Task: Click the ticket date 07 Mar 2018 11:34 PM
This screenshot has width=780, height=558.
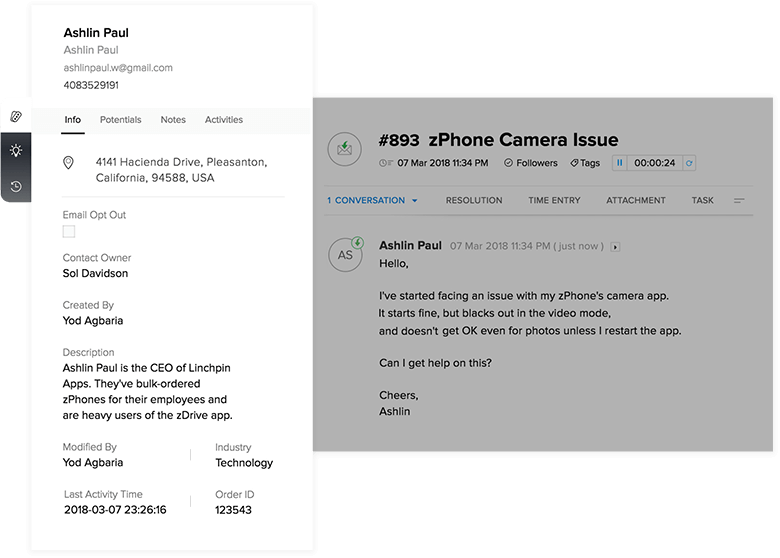Action: click(x=443, y=163)
